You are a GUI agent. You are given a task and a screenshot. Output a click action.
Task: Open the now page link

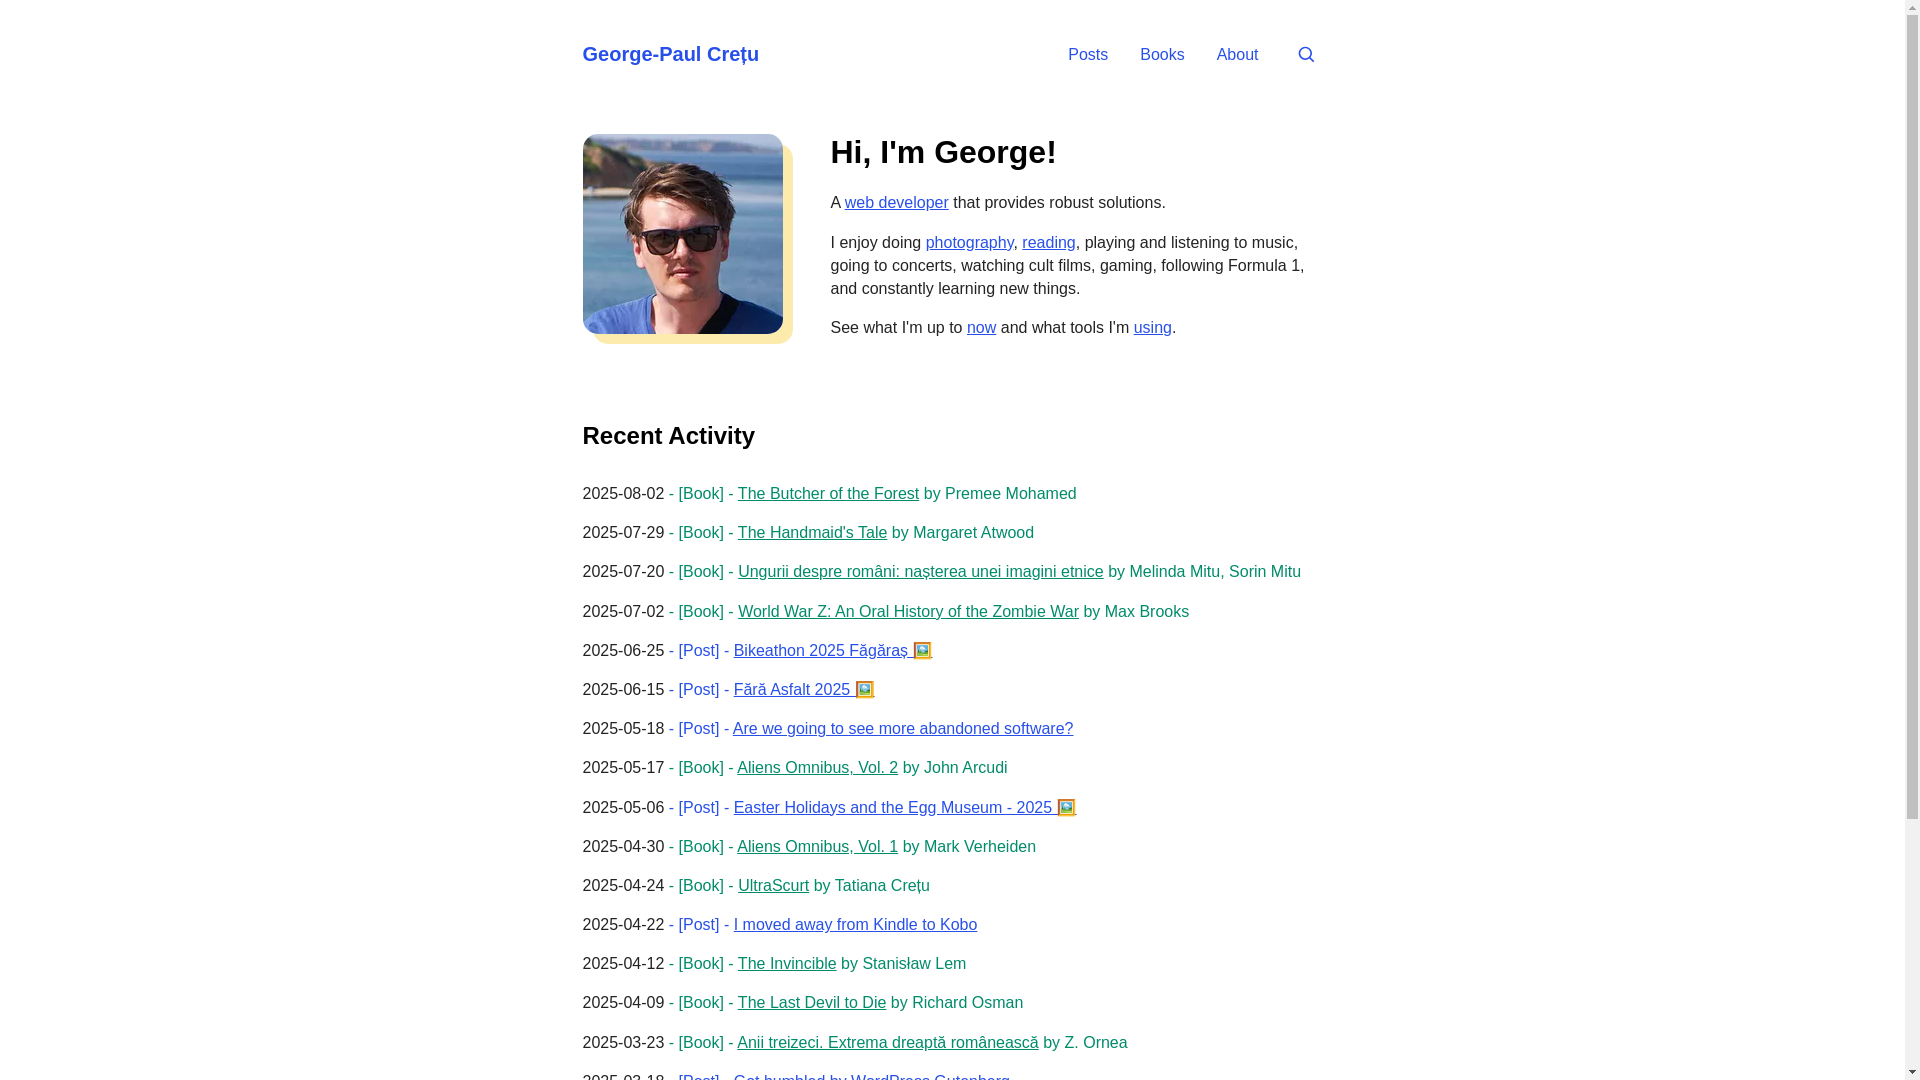pyautogui.click(x=981, y=328)
